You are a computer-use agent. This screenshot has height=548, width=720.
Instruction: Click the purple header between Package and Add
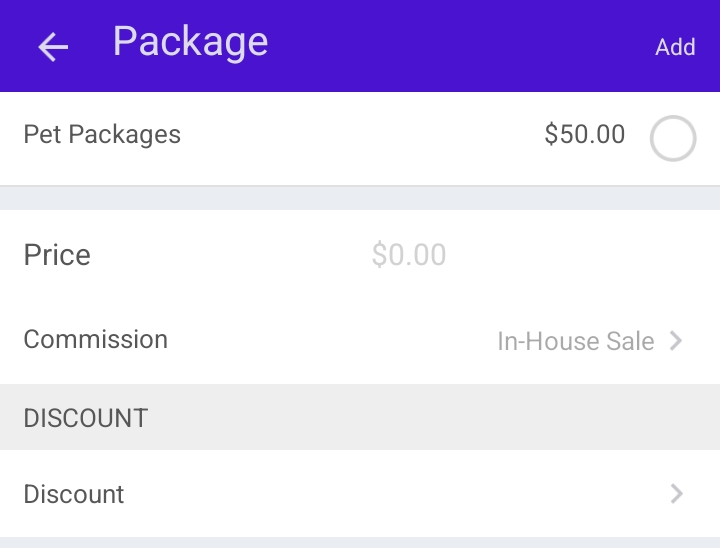(460, 46)
